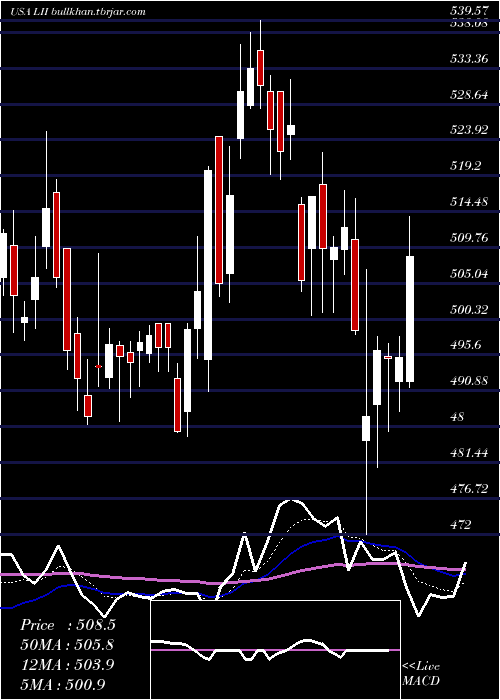Image resolution: width=500 pixels, height=700 pixels.
Task: Click the '12MA : 503.9' readout
Action: coord(67,664)
